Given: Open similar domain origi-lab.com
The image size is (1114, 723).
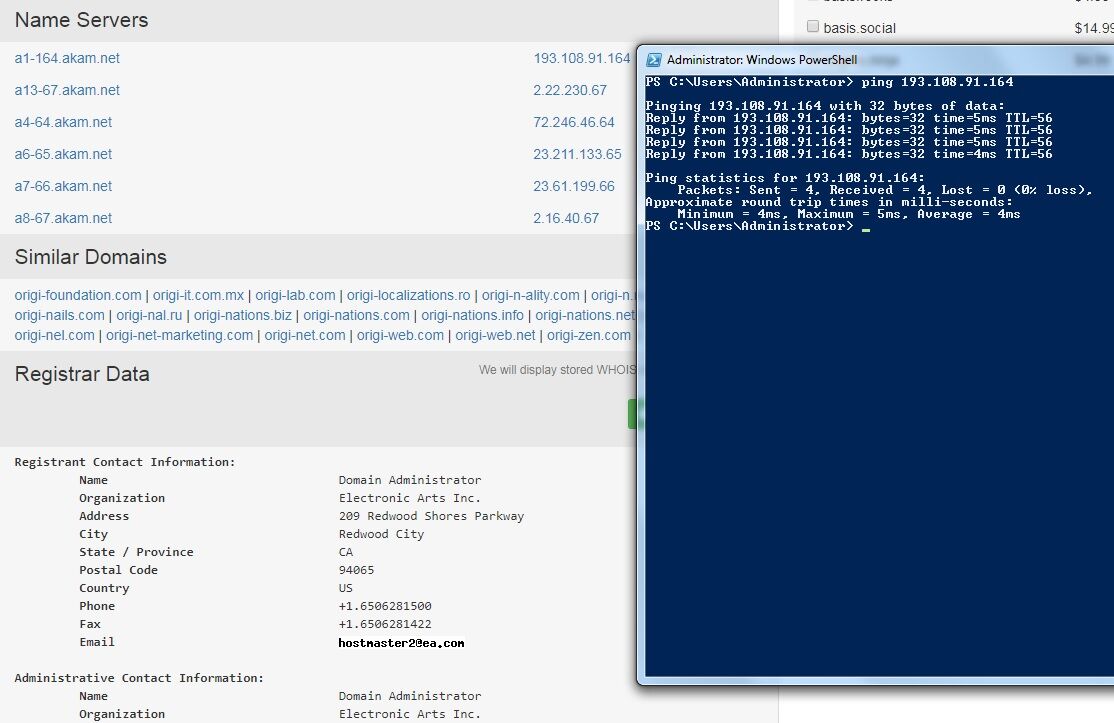Looking at the screenshot, I should (x=295, y=295).
